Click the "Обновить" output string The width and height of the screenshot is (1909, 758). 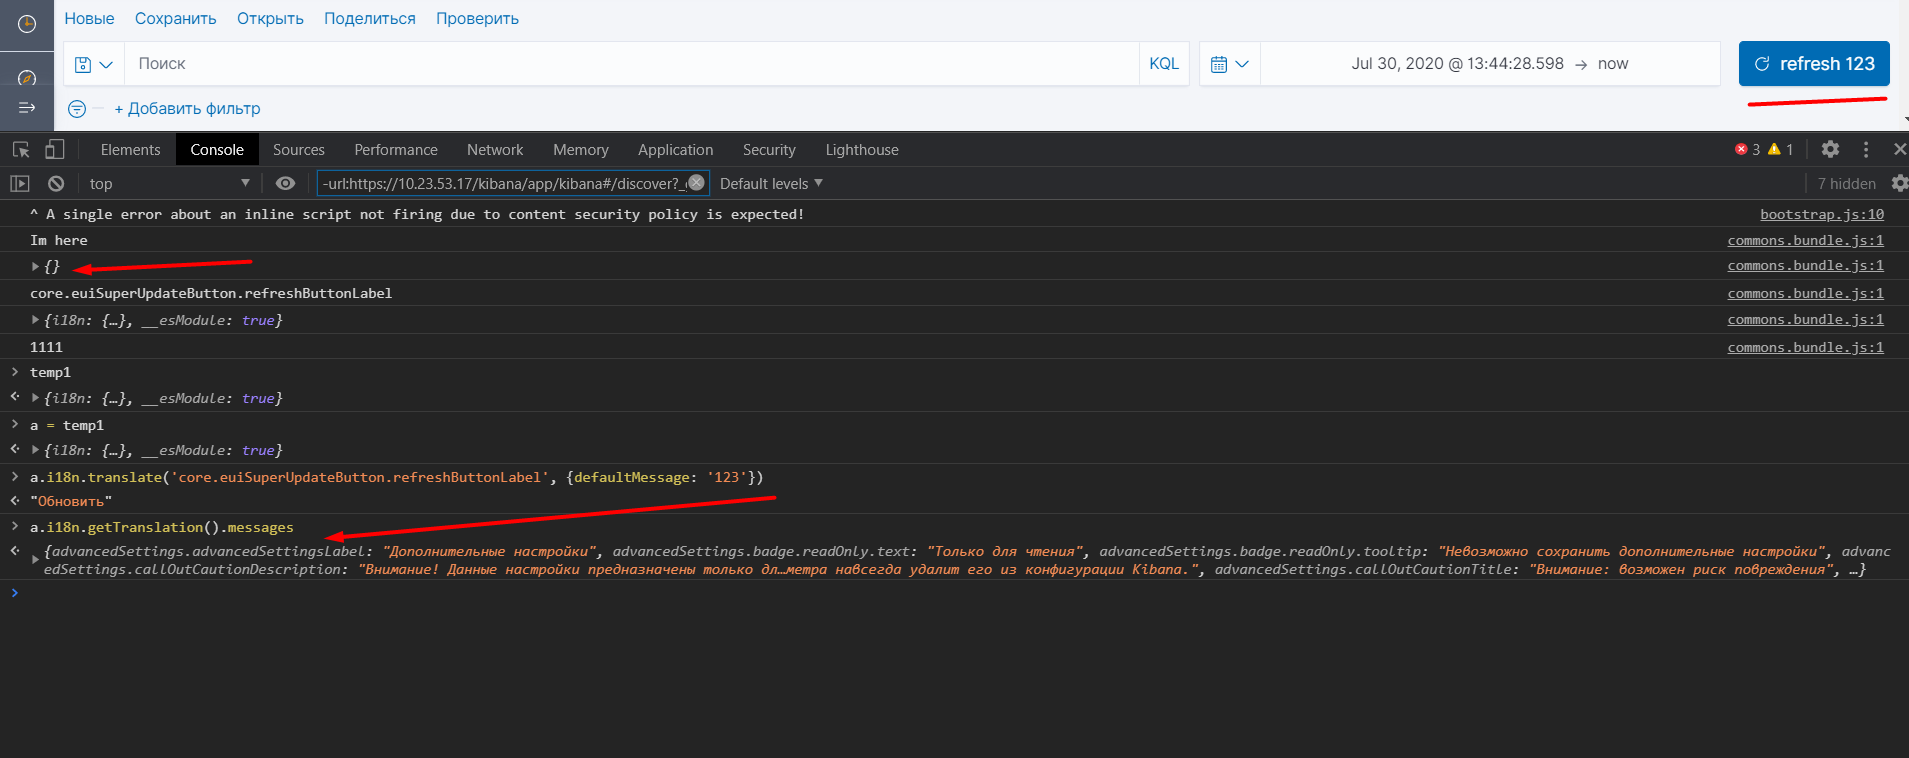pyautogui.click(x=71, y=501)
